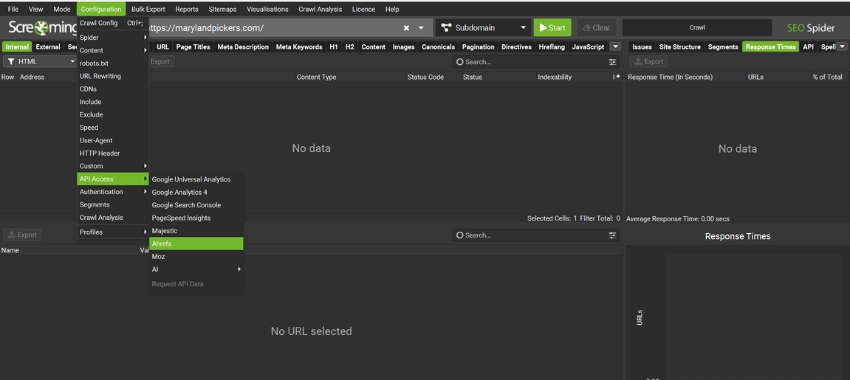The height and width of the screenshot is (380, 850).
Task: Open the Reports menu
Action: [187, 9]
